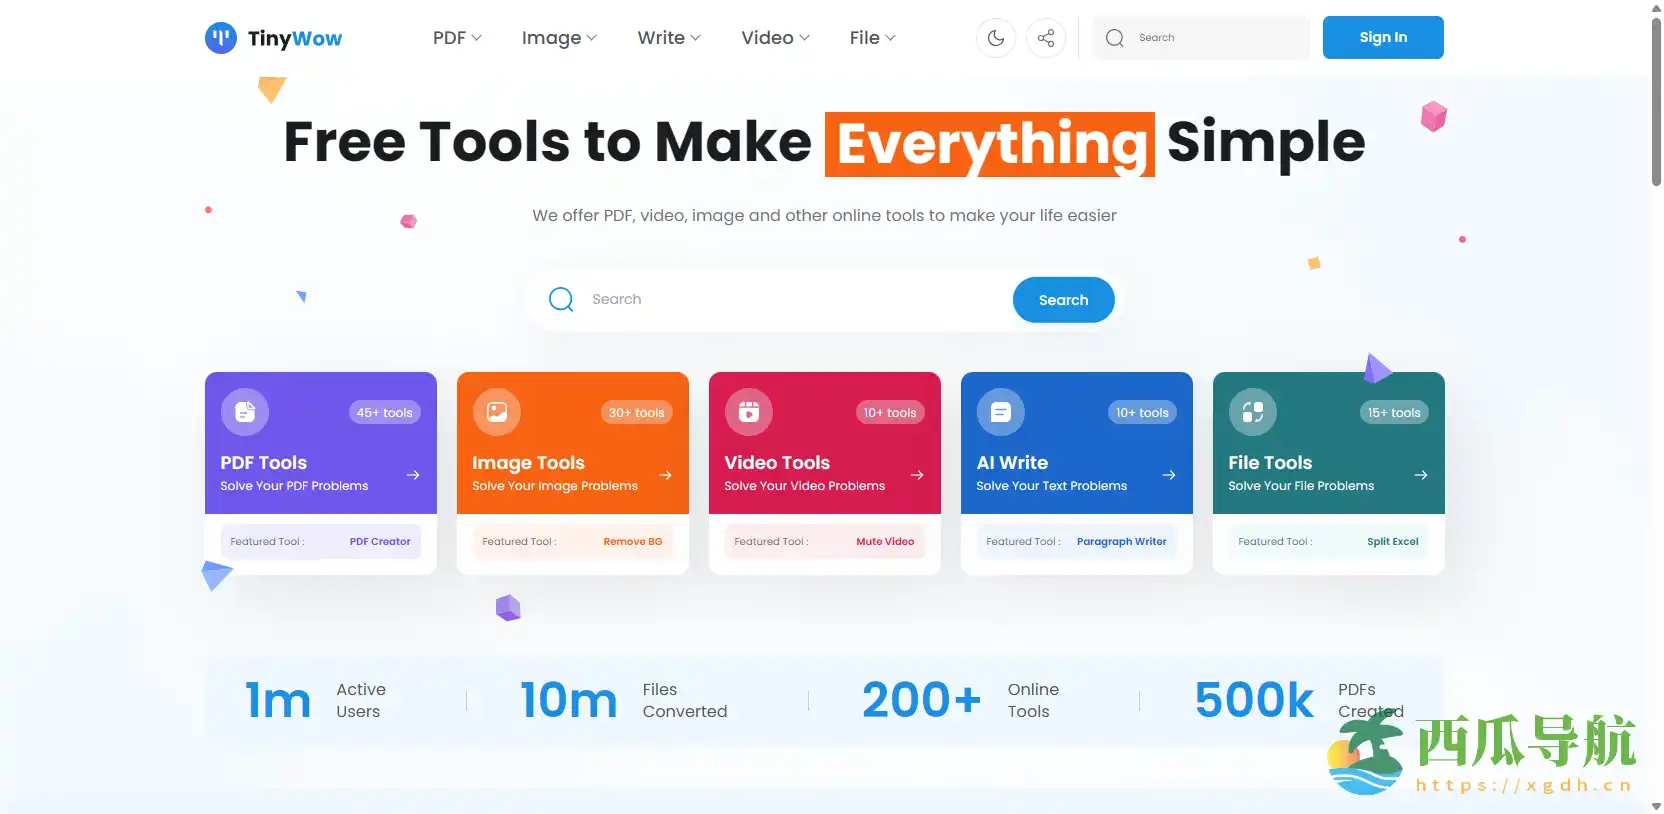
Task: Expand the Image dropdown menu
Action: [559, 38]
